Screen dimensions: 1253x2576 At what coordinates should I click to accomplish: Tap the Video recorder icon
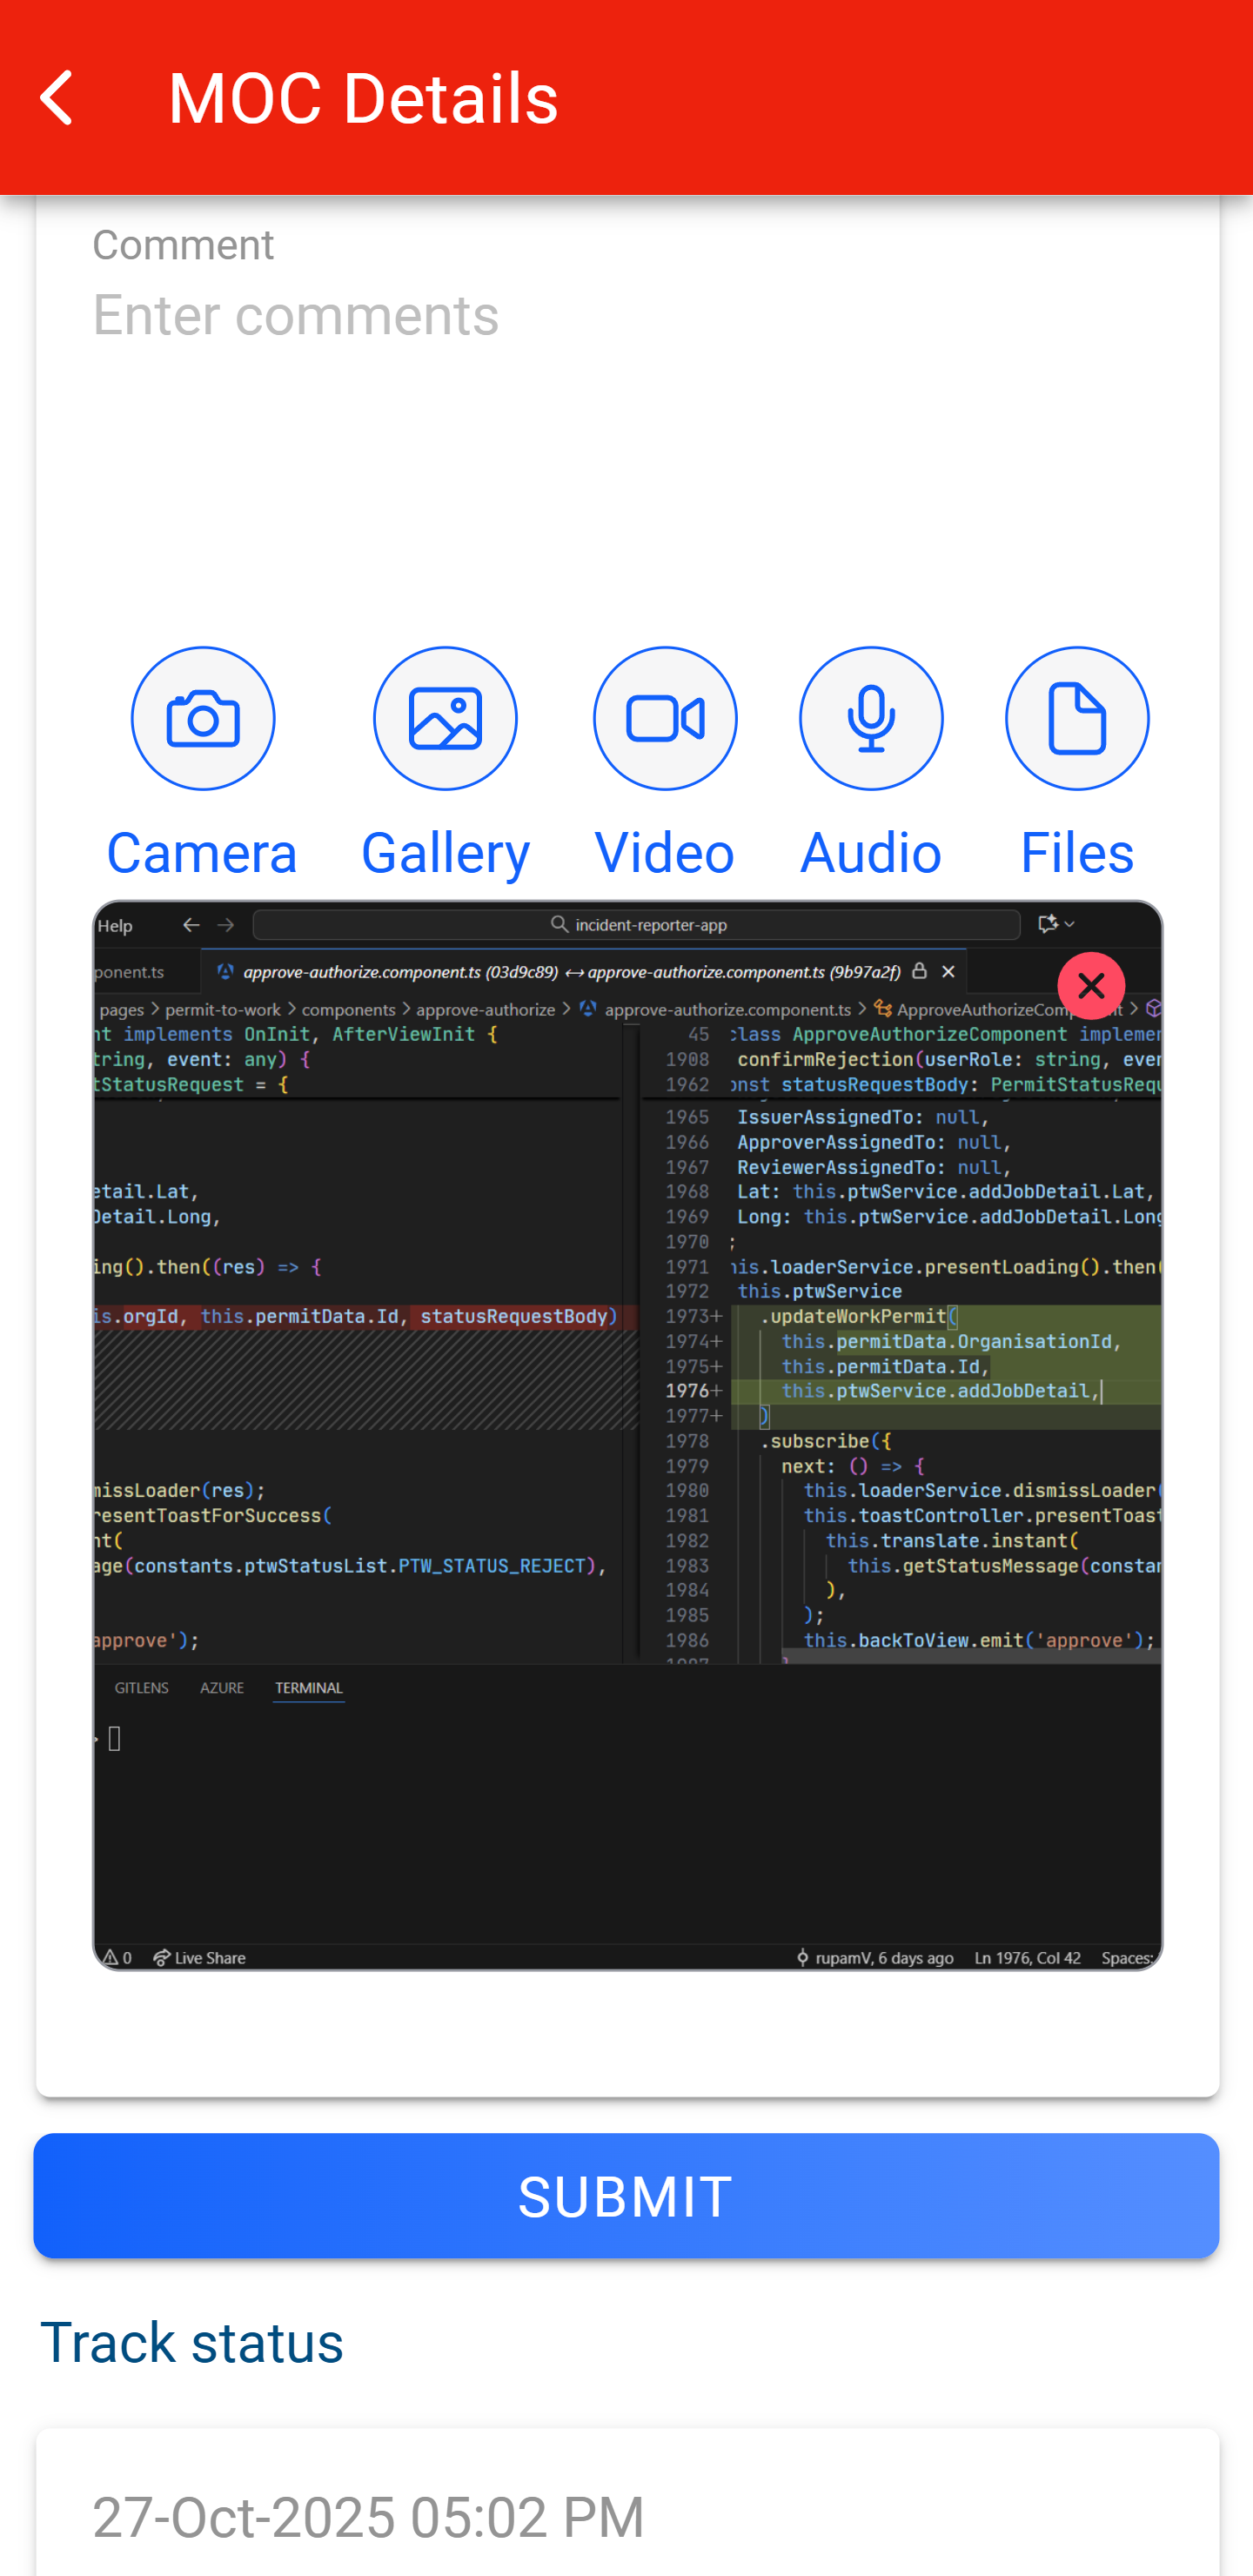pyautogui.click(x=664, y=718)
